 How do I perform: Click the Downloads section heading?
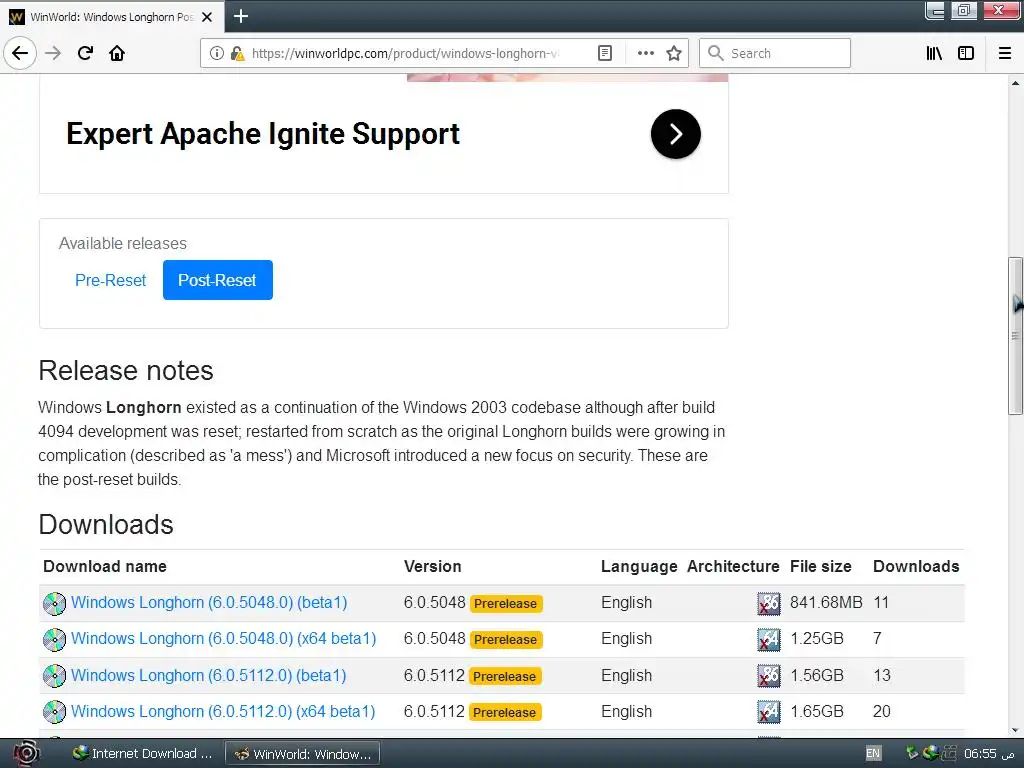pos(106,524)
